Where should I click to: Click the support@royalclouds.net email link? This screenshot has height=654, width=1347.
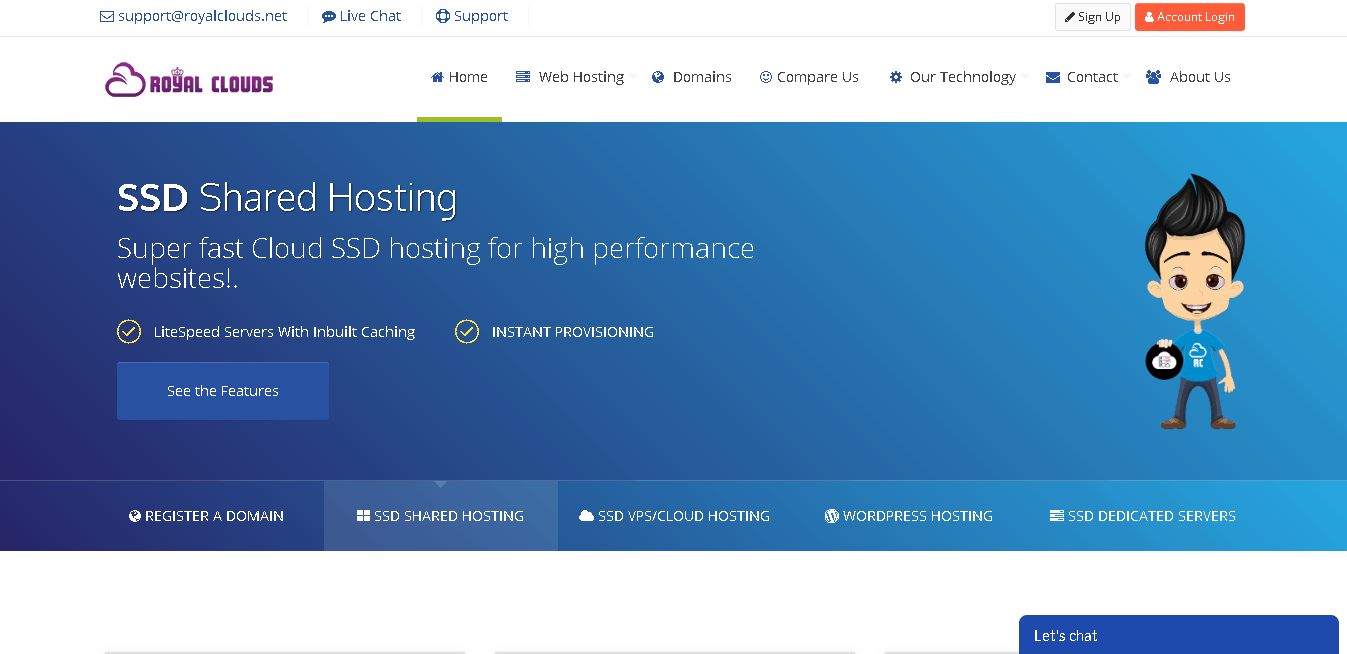[193, 16]
